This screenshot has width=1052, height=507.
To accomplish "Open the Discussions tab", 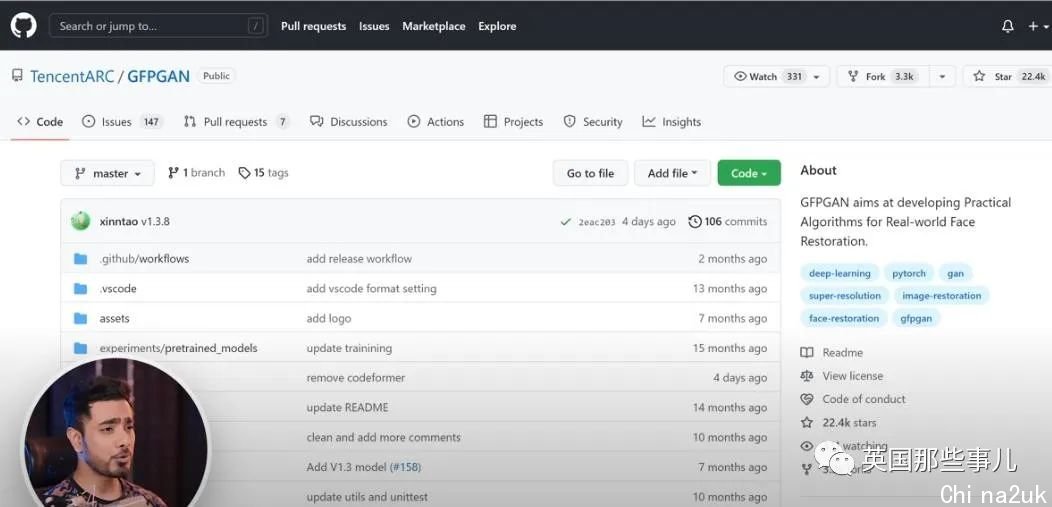I will tap(348, 121).
